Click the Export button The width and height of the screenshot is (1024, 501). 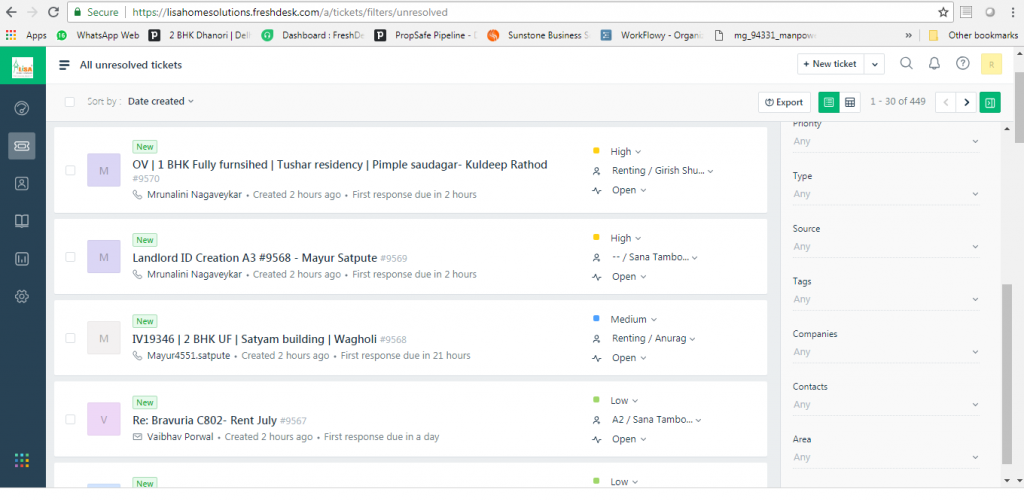(784, 102)
